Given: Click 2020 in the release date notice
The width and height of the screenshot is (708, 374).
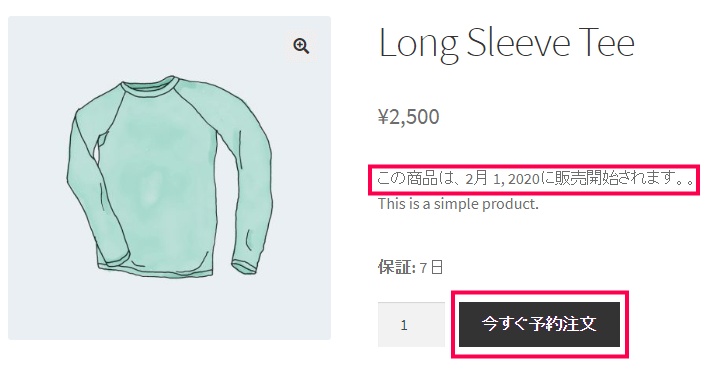Looking at the screenshot, I should coord(523,179).
